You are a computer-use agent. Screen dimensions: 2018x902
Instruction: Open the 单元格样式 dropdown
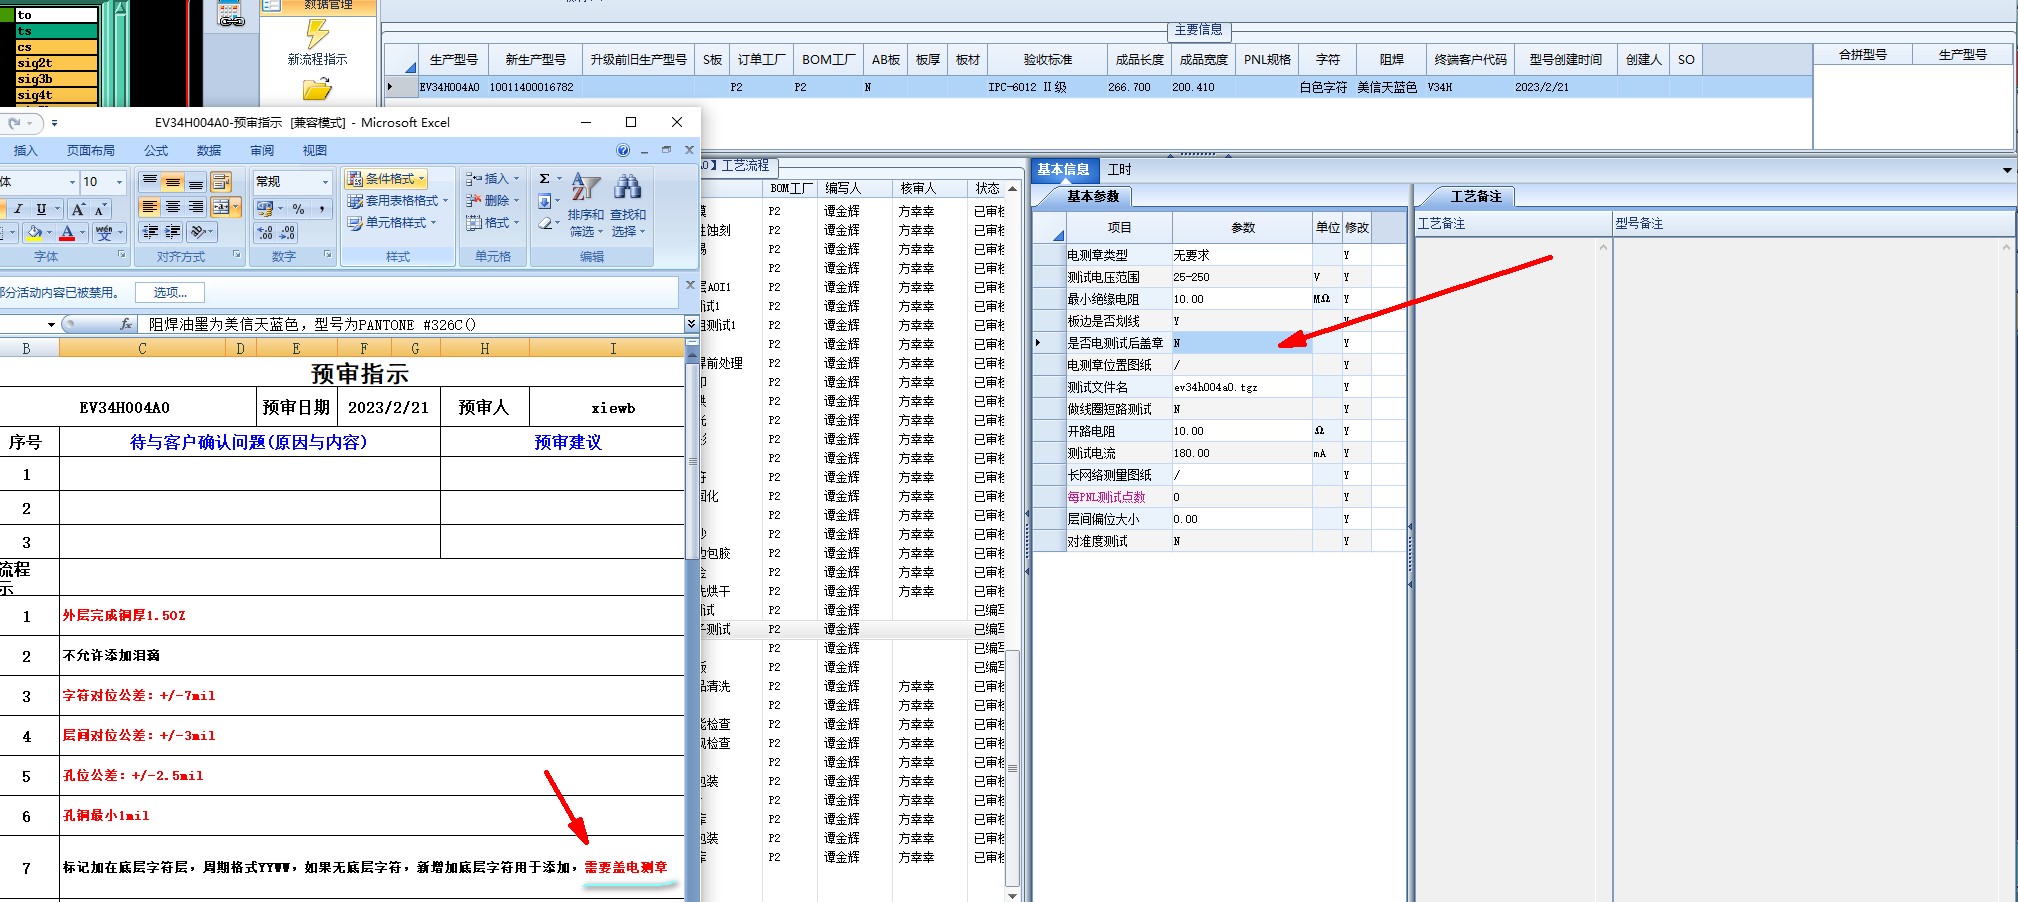pyautogui.click(x=391, y=223)
